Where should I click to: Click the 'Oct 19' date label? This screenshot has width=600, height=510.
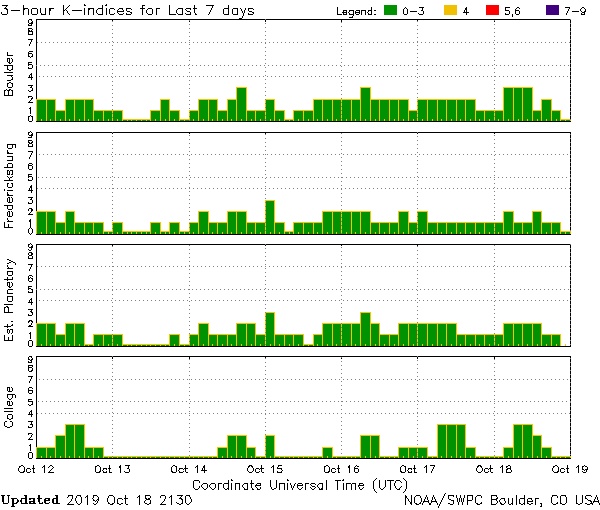(570, 469)
